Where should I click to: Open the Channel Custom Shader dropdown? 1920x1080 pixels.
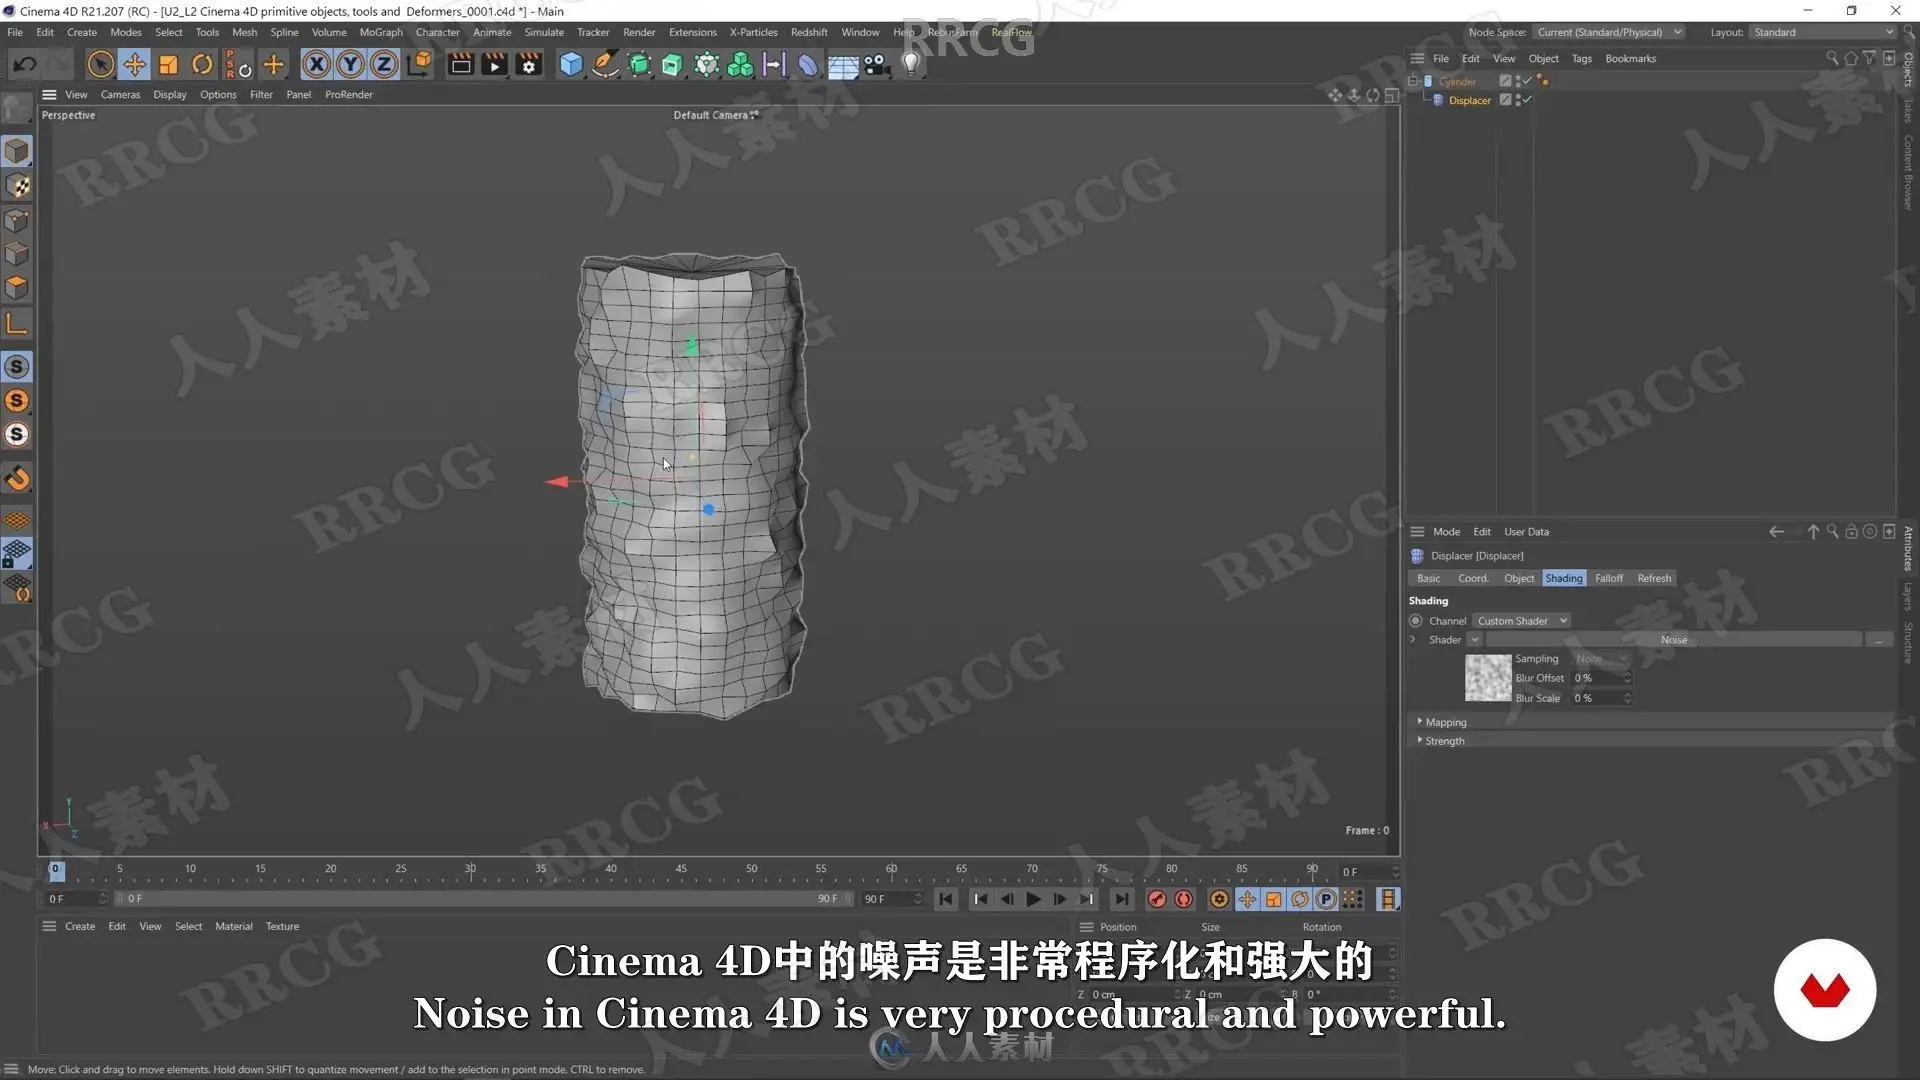tap(1521, 621)
